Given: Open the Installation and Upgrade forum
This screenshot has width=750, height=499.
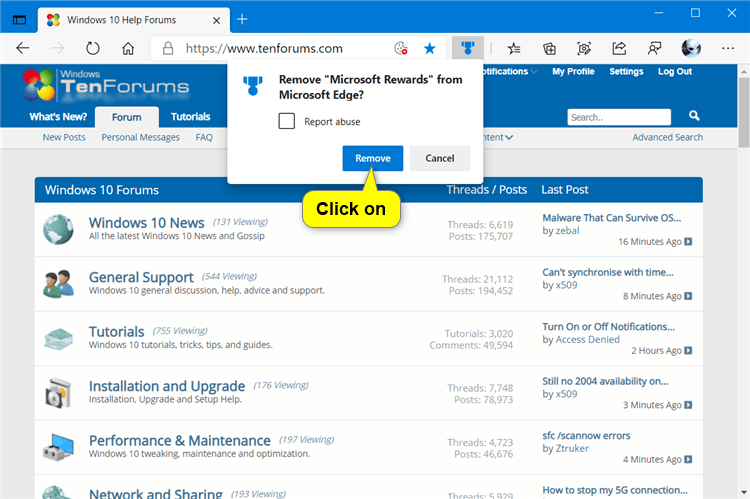Looking at the screenshot, I should (x=166, y=386).
